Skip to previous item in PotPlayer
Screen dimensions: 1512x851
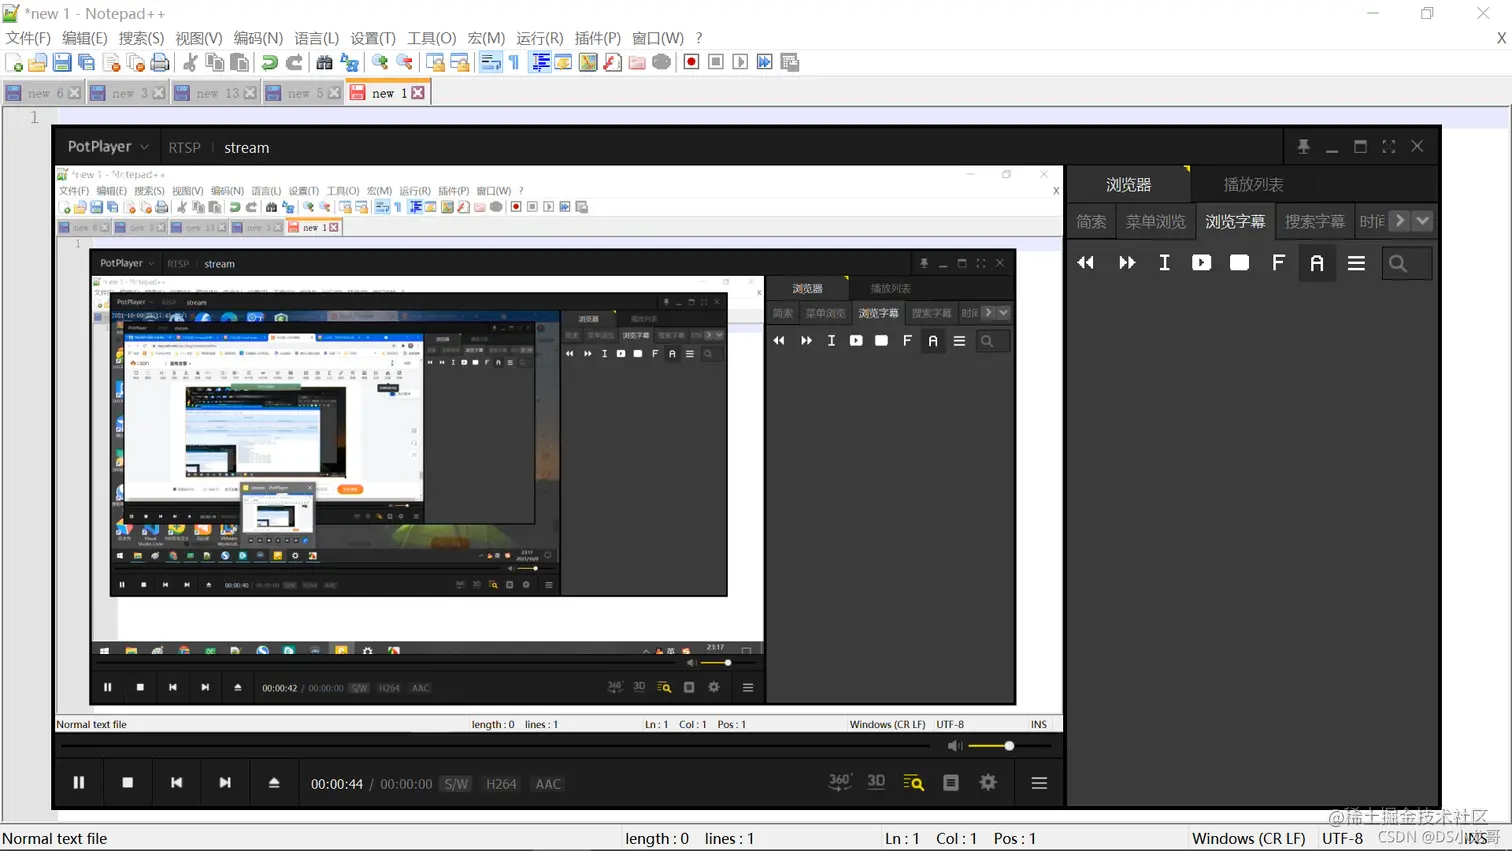point(176,783)
